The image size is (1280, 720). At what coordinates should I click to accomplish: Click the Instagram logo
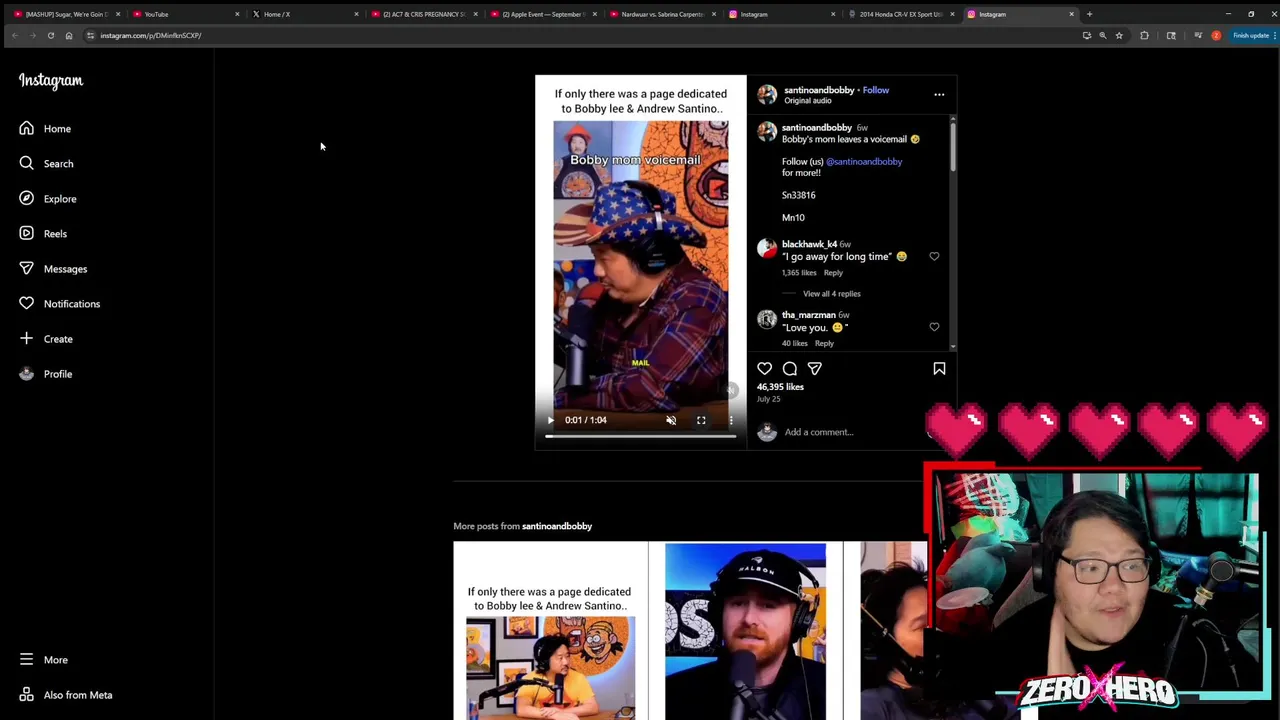coord(51,81)
